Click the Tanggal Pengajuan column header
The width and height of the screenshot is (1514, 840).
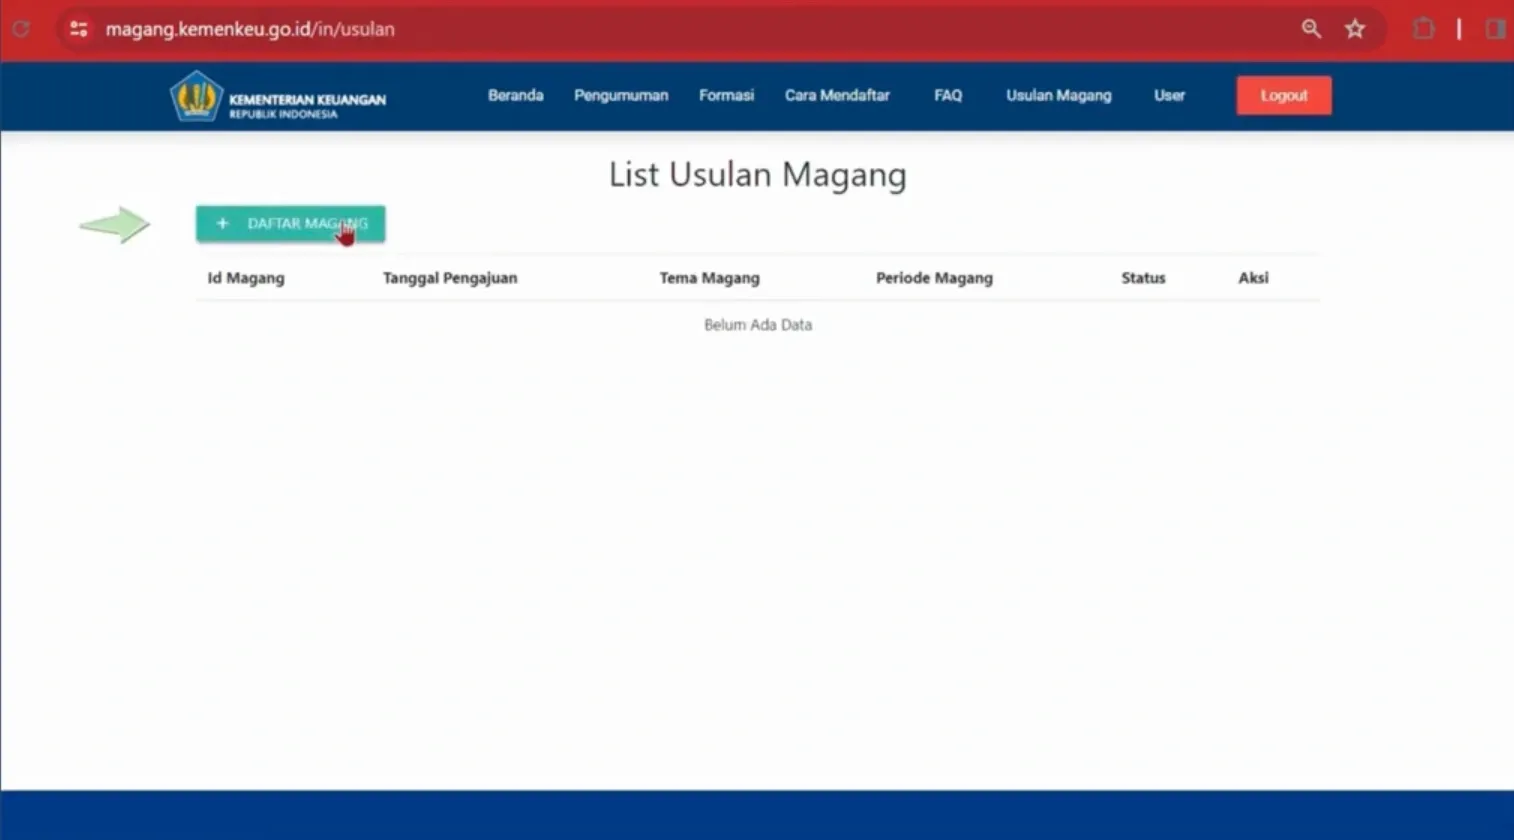pos(450,278)
